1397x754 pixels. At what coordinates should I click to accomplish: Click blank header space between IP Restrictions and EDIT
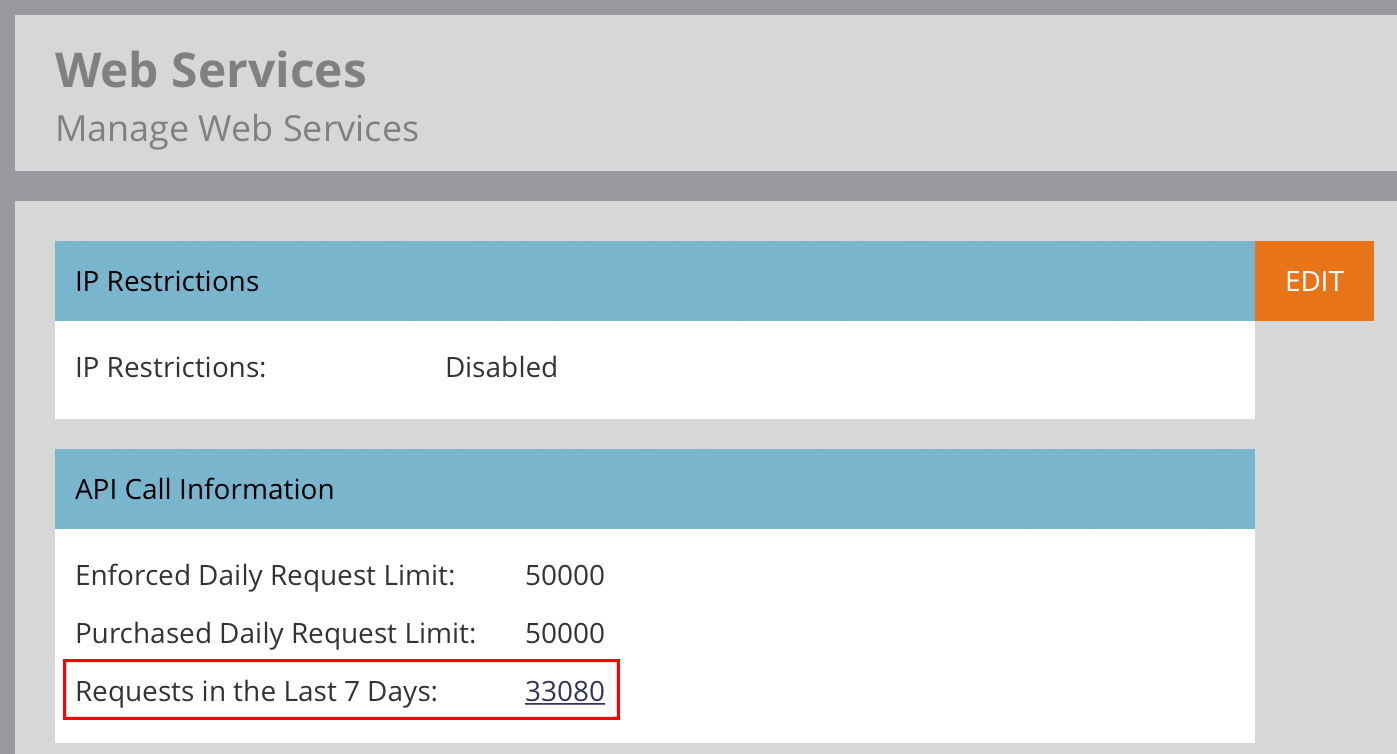[x=750, y=282]
